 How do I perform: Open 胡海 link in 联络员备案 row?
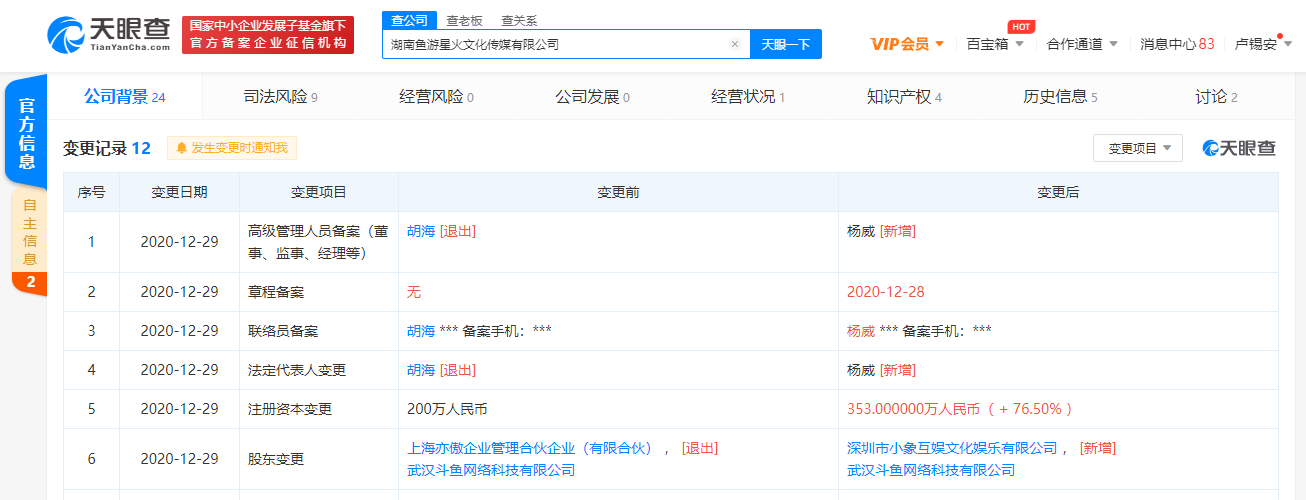(421, 331)
